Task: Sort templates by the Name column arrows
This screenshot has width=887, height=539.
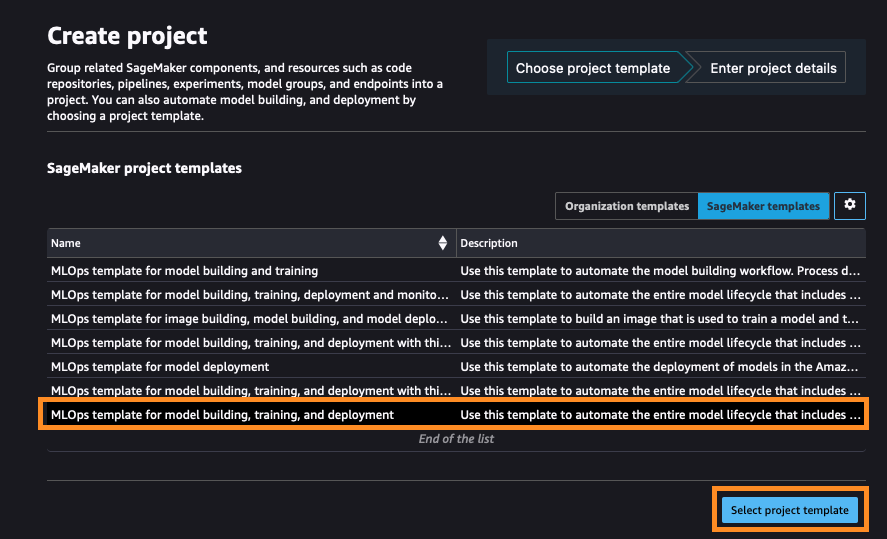Action: [x=442, y=243]
